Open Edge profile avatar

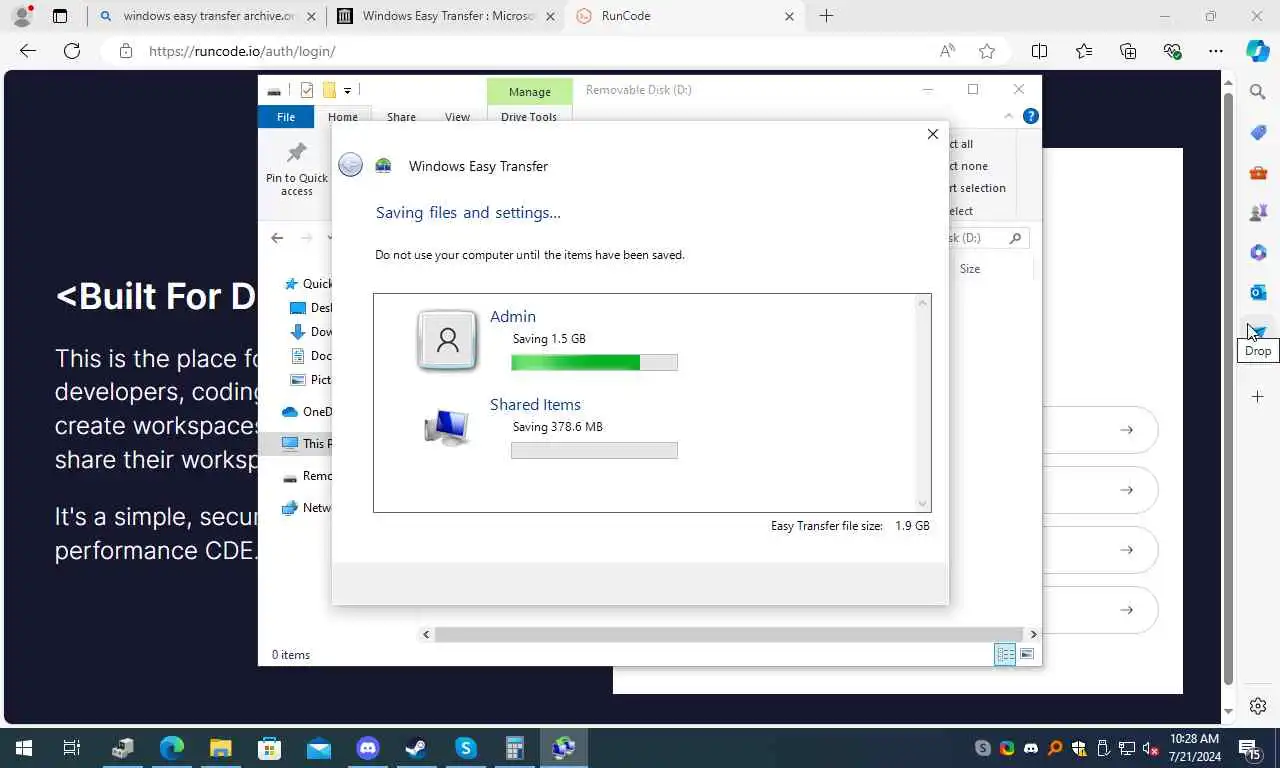pyautogui.click(x=21, y=16)
